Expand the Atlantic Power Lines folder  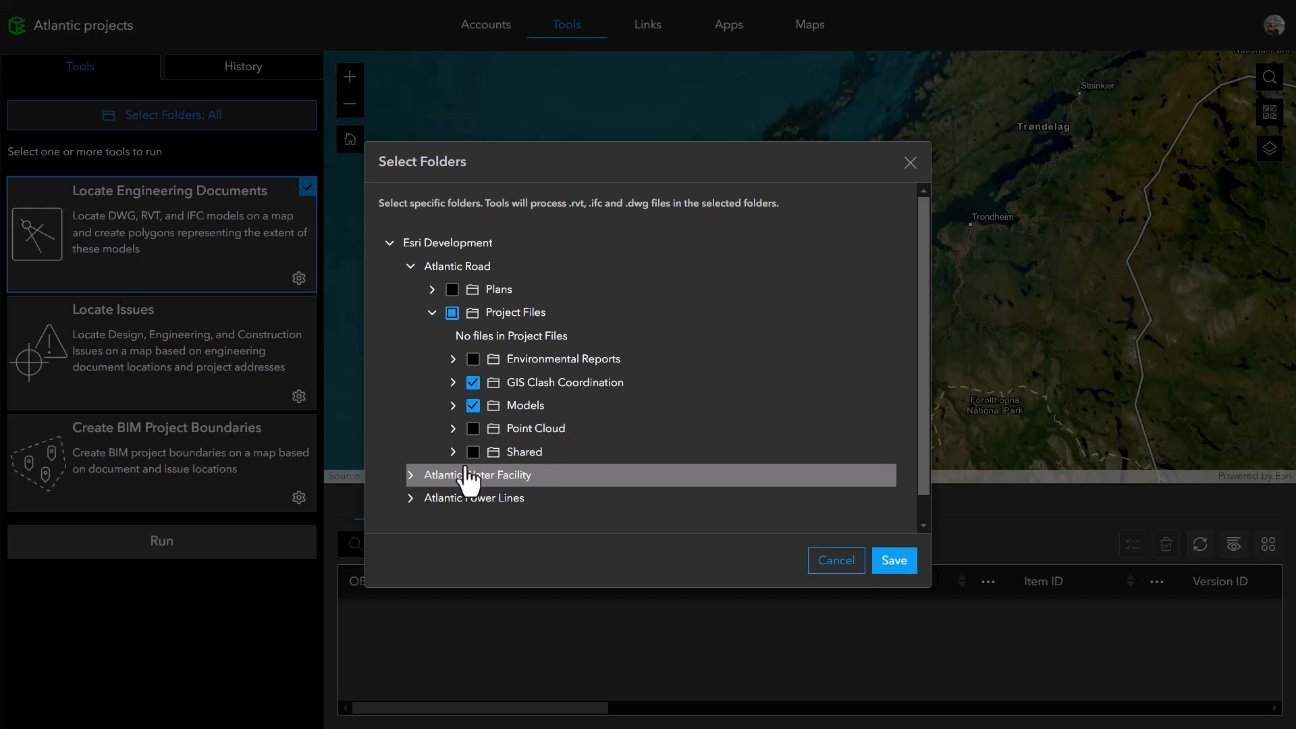pyautogui.click(x=409, y=497)
